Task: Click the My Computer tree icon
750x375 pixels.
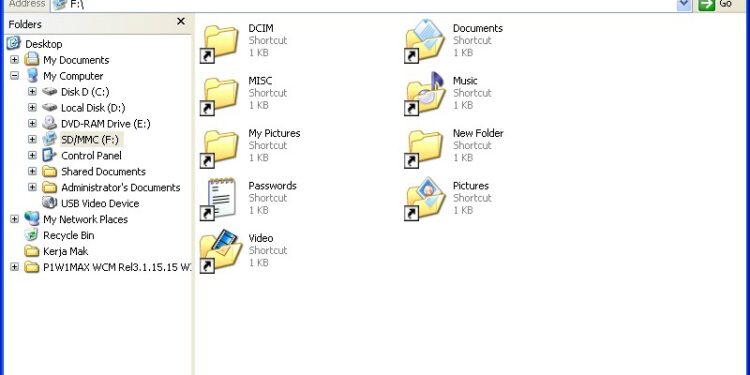Action: [32, 76]
